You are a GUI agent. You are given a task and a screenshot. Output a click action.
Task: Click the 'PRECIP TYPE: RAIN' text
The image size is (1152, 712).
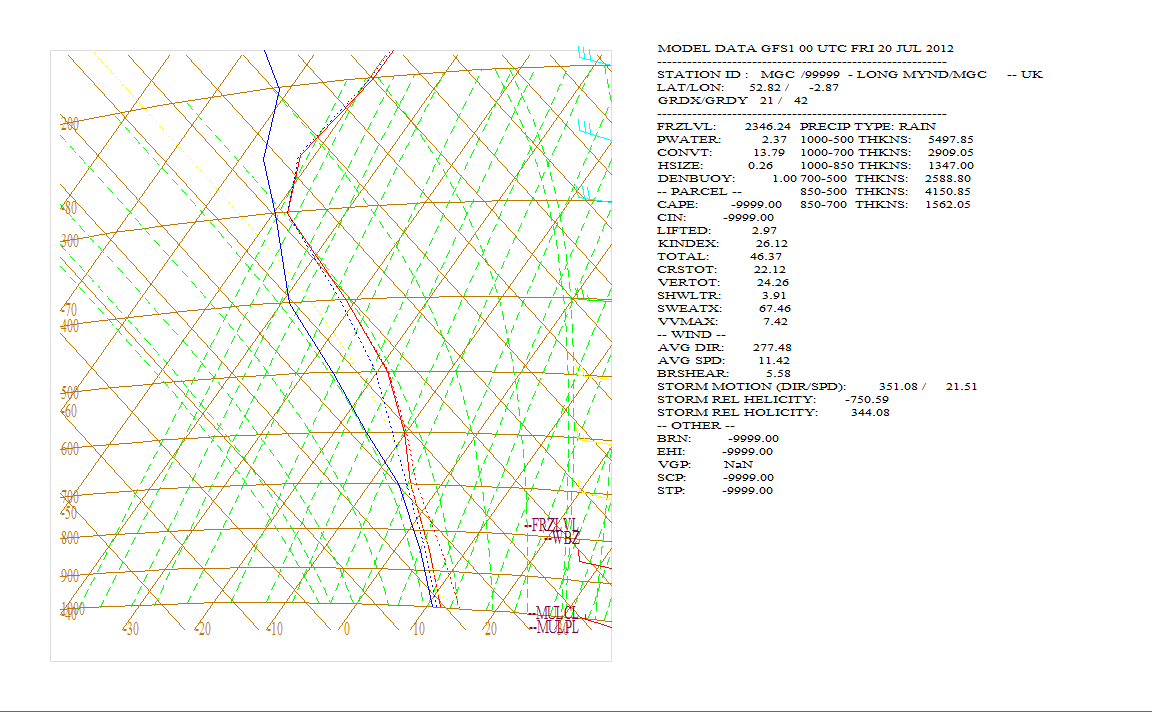[868, 126]
